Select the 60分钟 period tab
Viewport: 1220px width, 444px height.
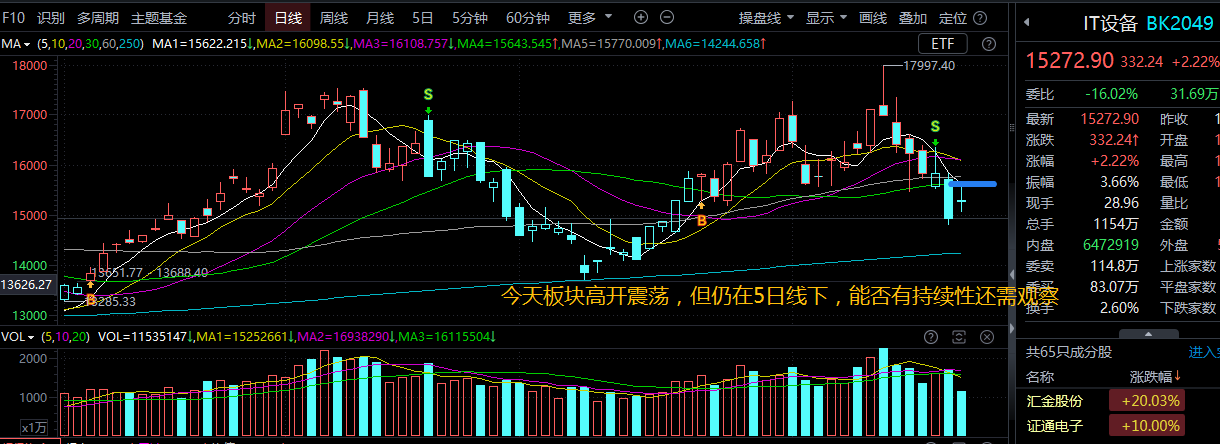click(x=527, y=17)
